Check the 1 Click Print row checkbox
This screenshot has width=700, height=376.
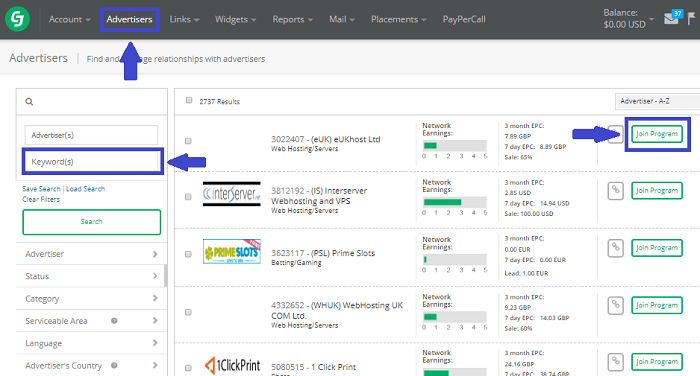click(x=188, y=368)
